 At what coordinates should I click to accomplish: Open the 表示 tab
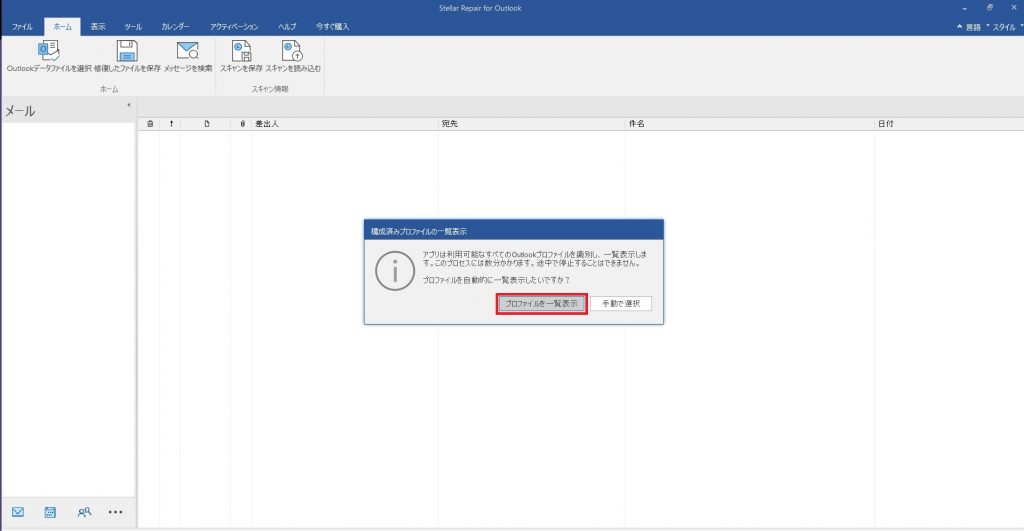click(98, 27)
